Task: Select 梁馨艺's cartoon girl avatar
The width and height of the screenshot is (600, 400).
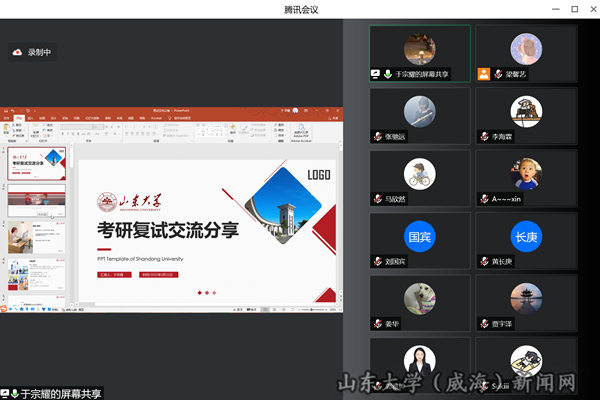Action: coord(526,49)
